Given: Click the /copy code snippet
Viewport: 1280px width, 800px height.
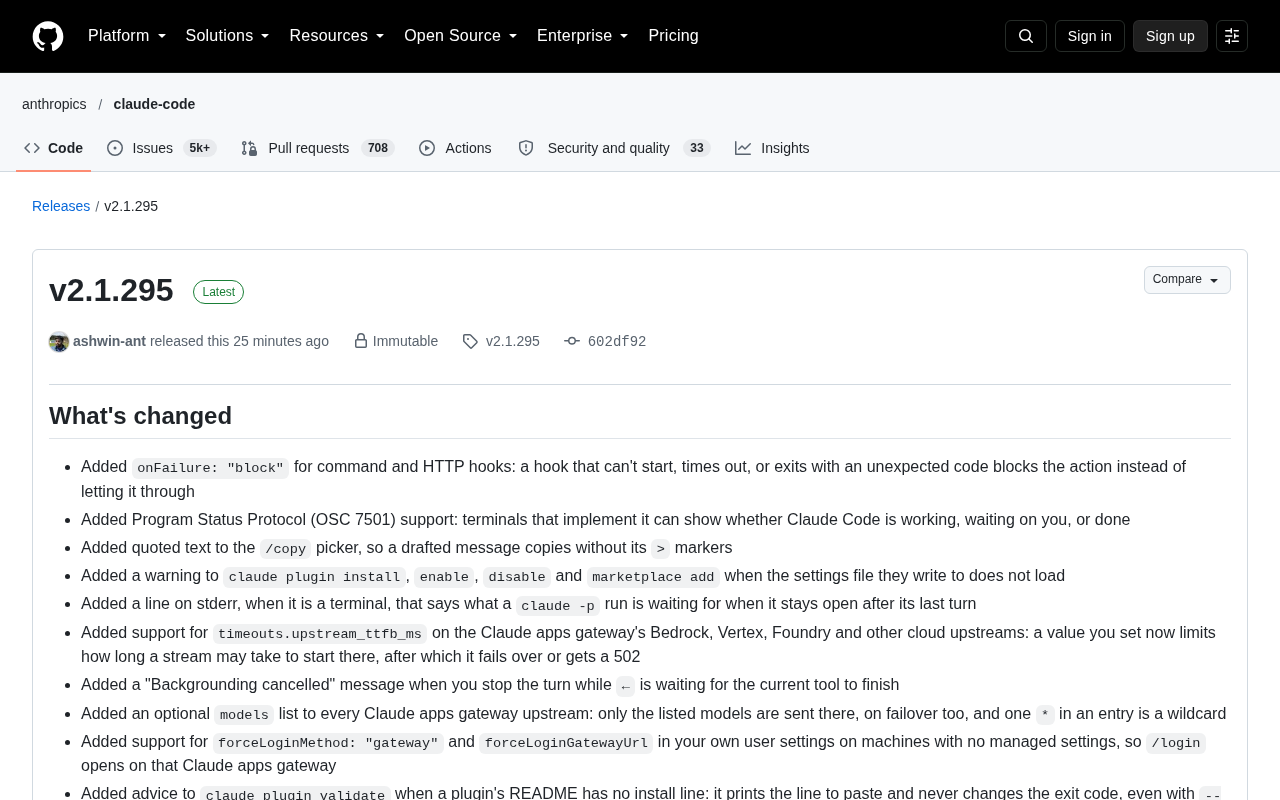Looking at the screenshot, I should [285, 549].
